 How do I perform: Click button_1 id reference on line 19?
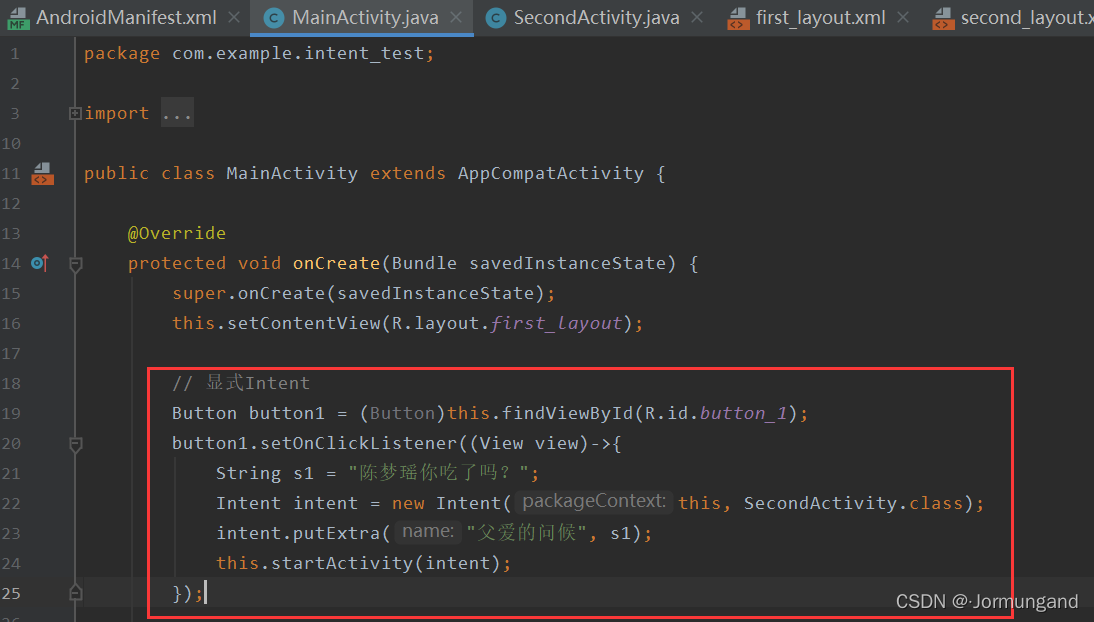point(744,413)
